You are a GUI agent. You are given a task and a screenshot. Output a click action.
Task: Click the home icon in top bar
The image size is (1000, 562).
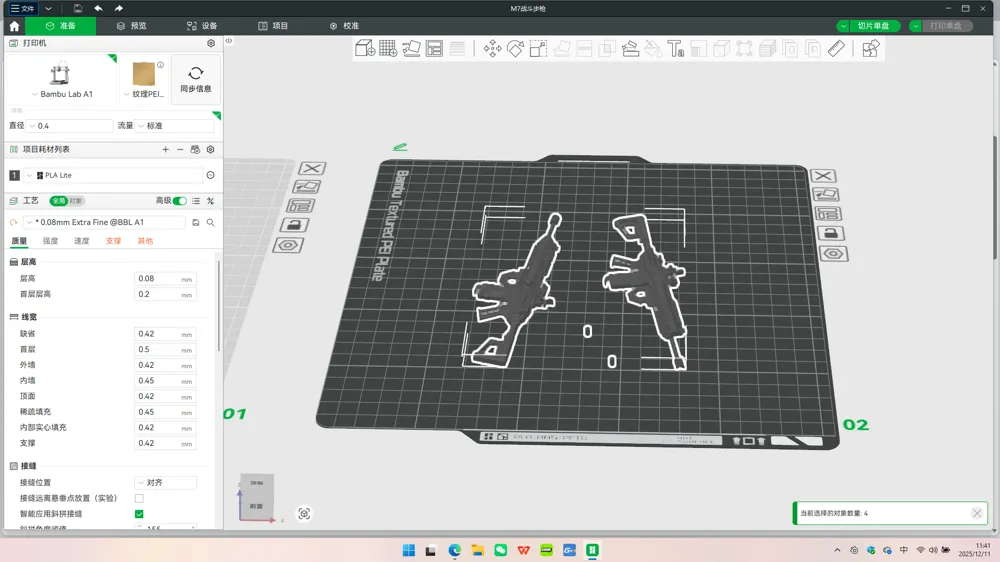tap(14, 26)
